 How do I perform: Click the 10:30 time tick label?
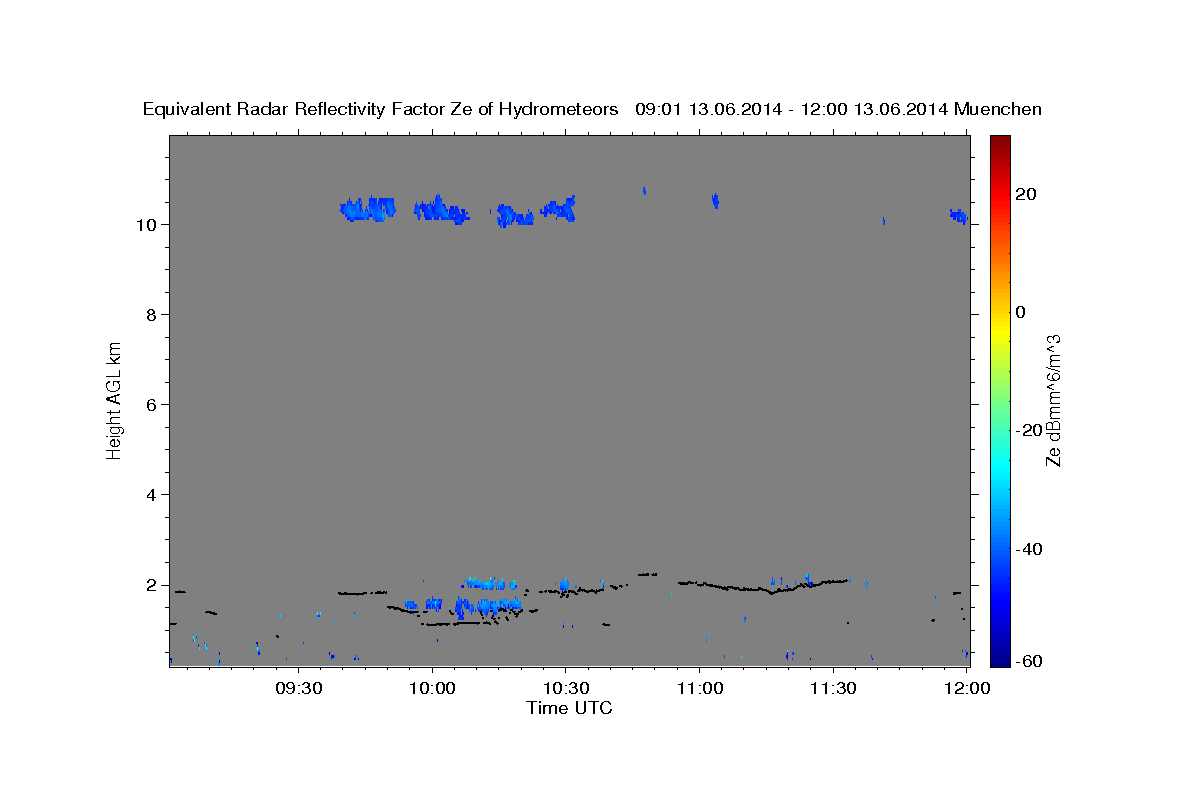click(565, 689)
